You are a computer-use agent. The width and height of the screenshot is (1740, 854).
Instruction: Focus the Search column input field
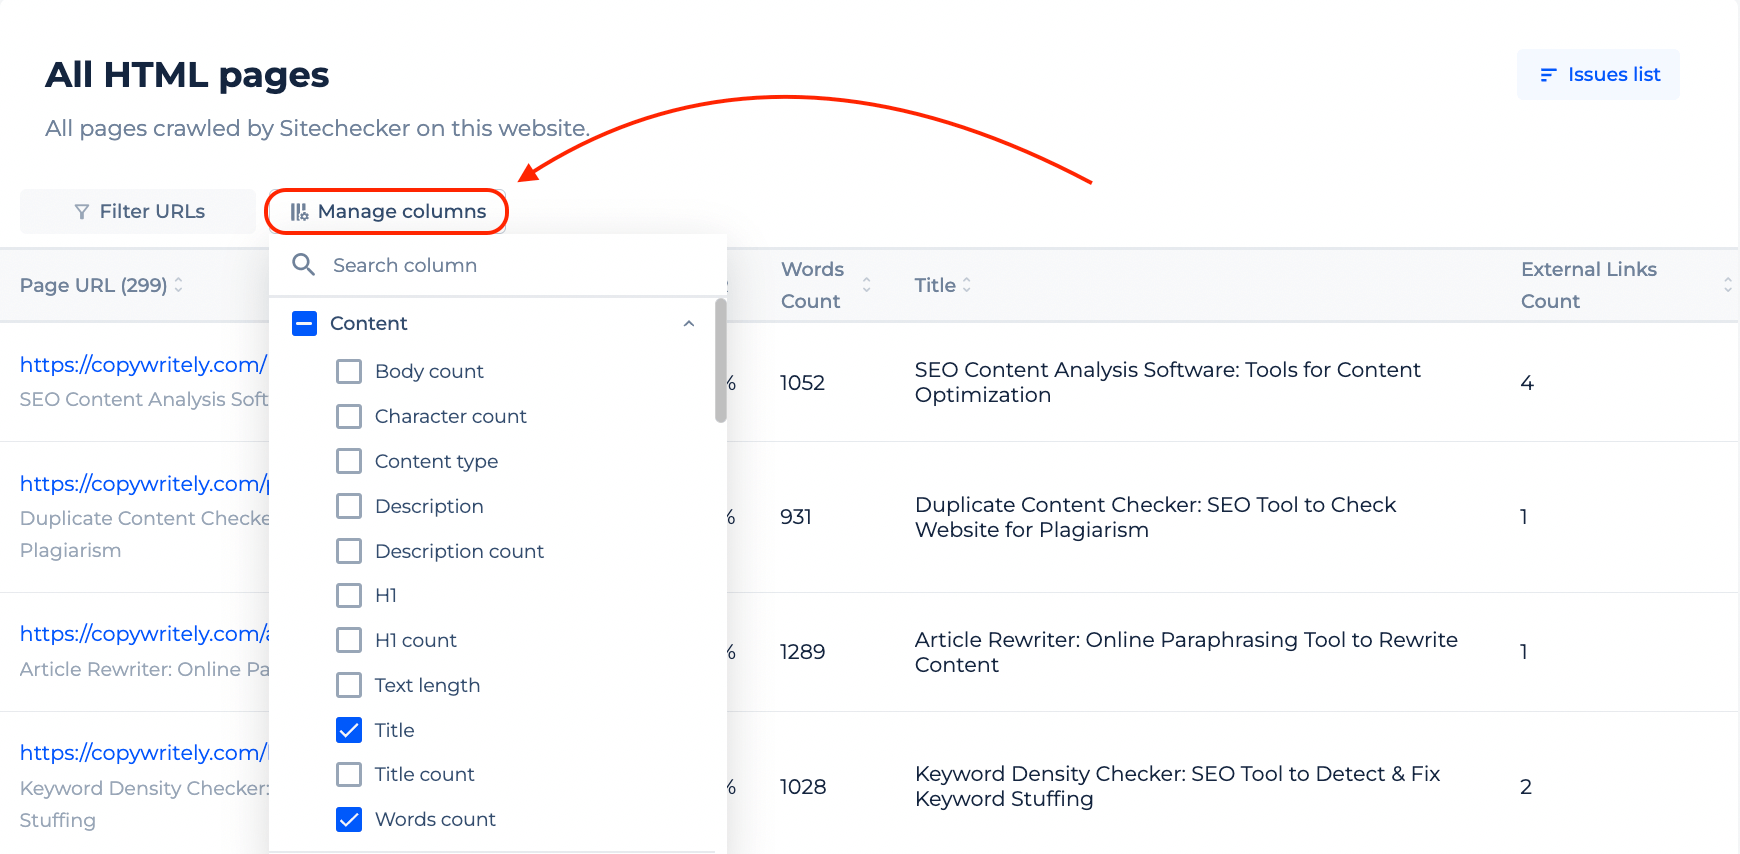pos(498,265)
